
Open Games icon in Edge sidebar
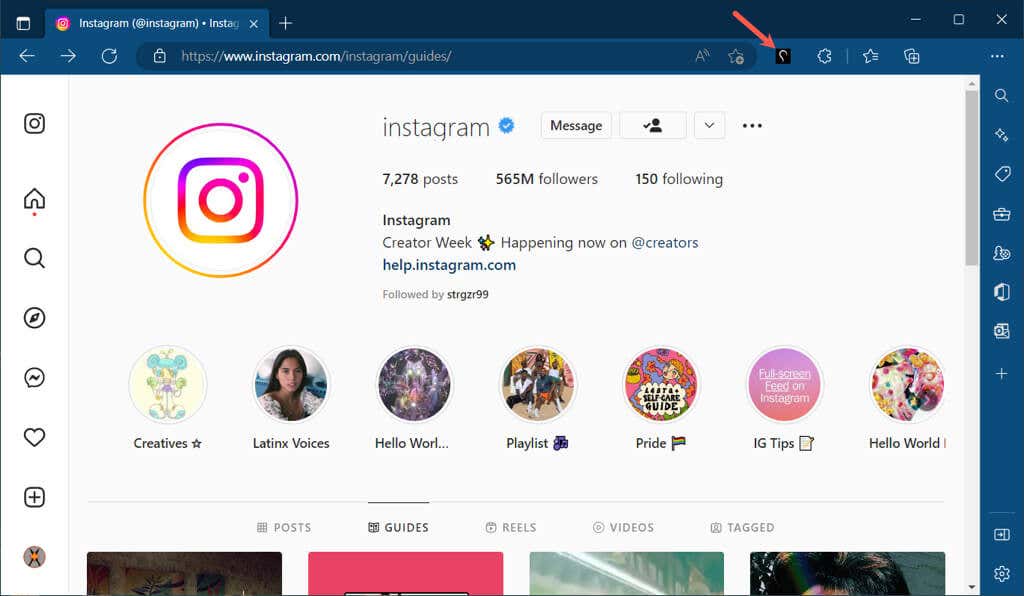tap(1001, 253)
